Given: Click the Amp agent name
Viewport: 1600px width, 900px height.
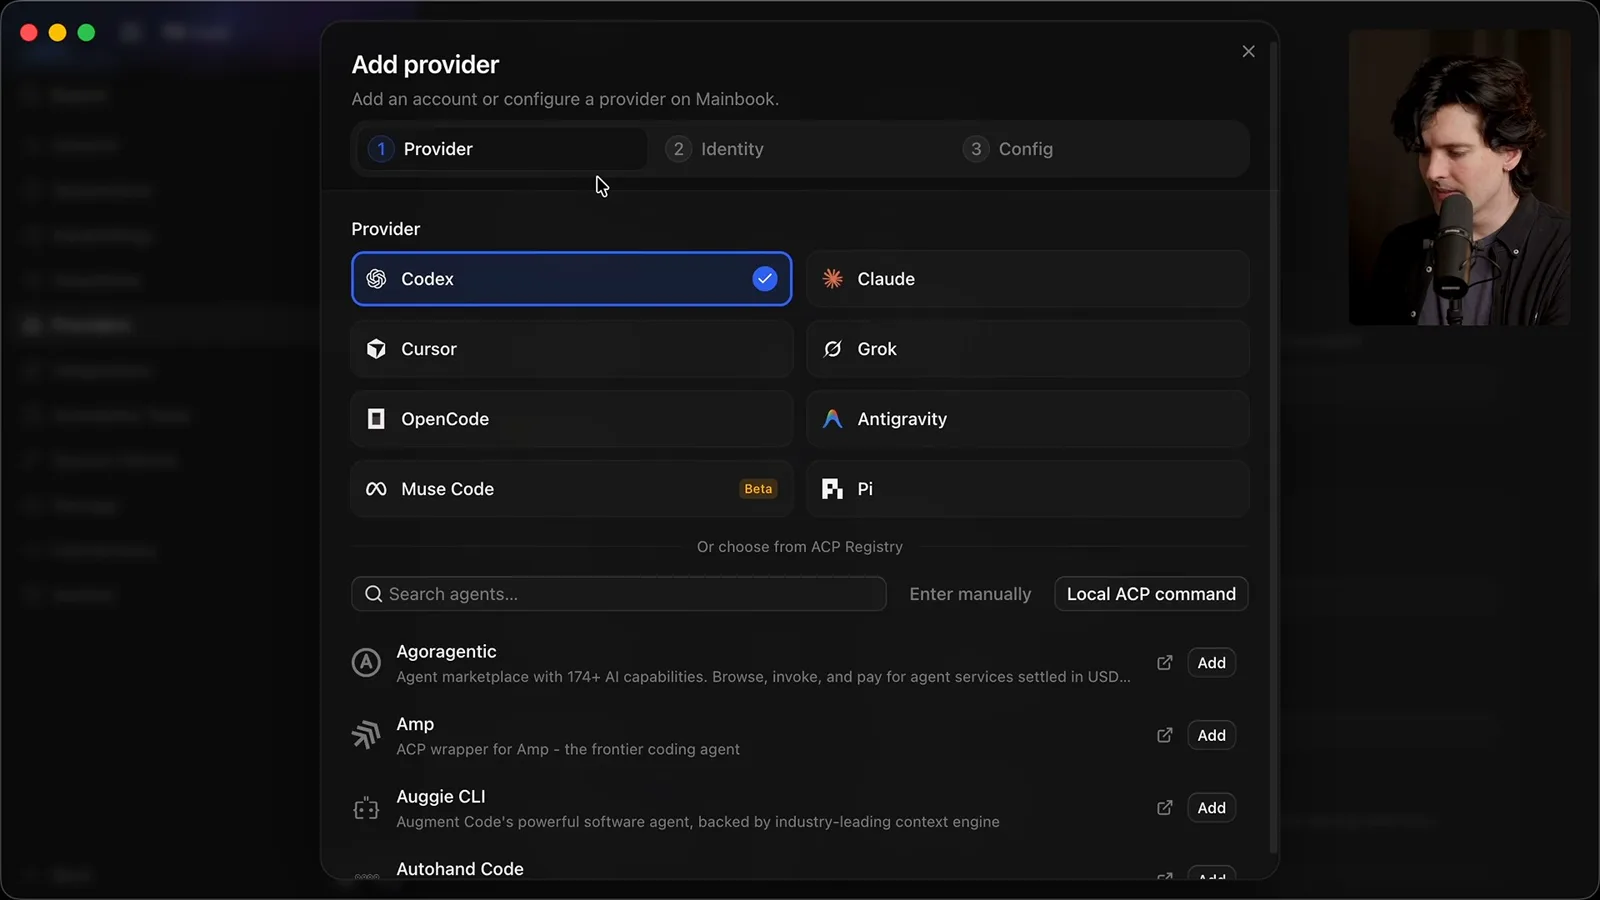Looking at the screenshot, I should pos(415,724).
